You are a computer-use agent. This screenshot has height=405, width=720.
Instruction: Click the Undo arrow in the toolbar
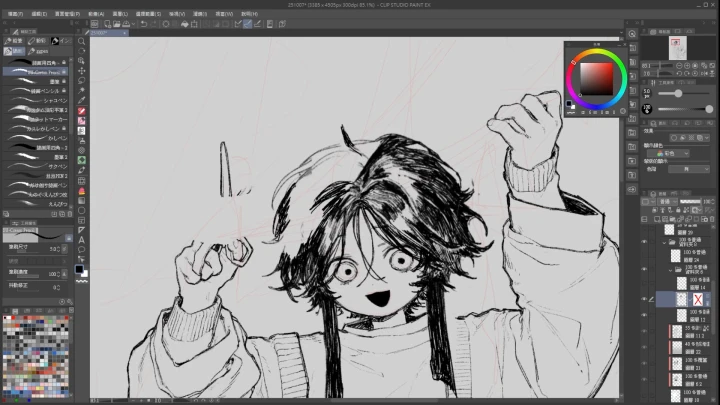[143, 24]
